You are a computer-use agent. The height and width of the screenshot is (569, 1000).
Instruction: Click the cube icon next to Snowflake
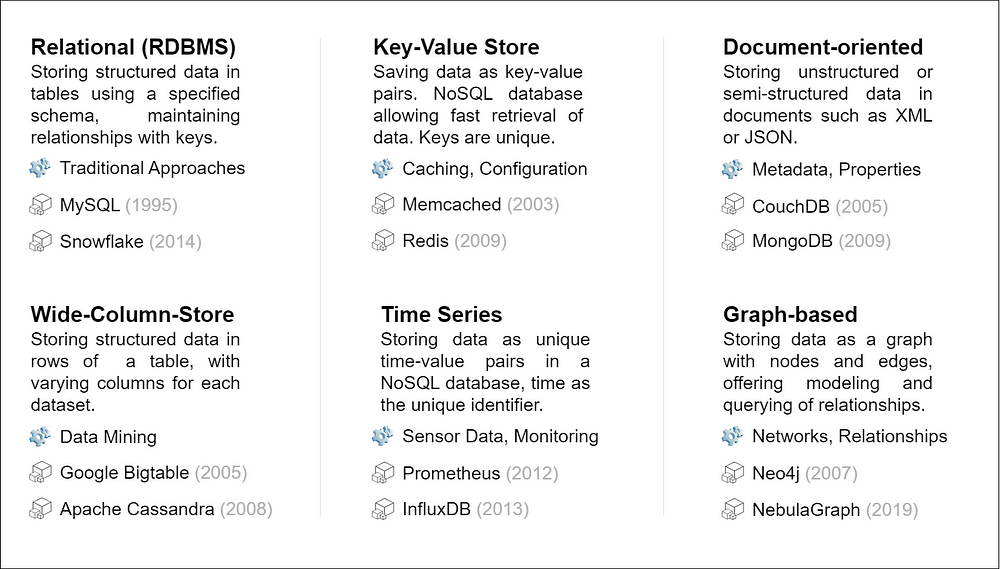[40, 241]
